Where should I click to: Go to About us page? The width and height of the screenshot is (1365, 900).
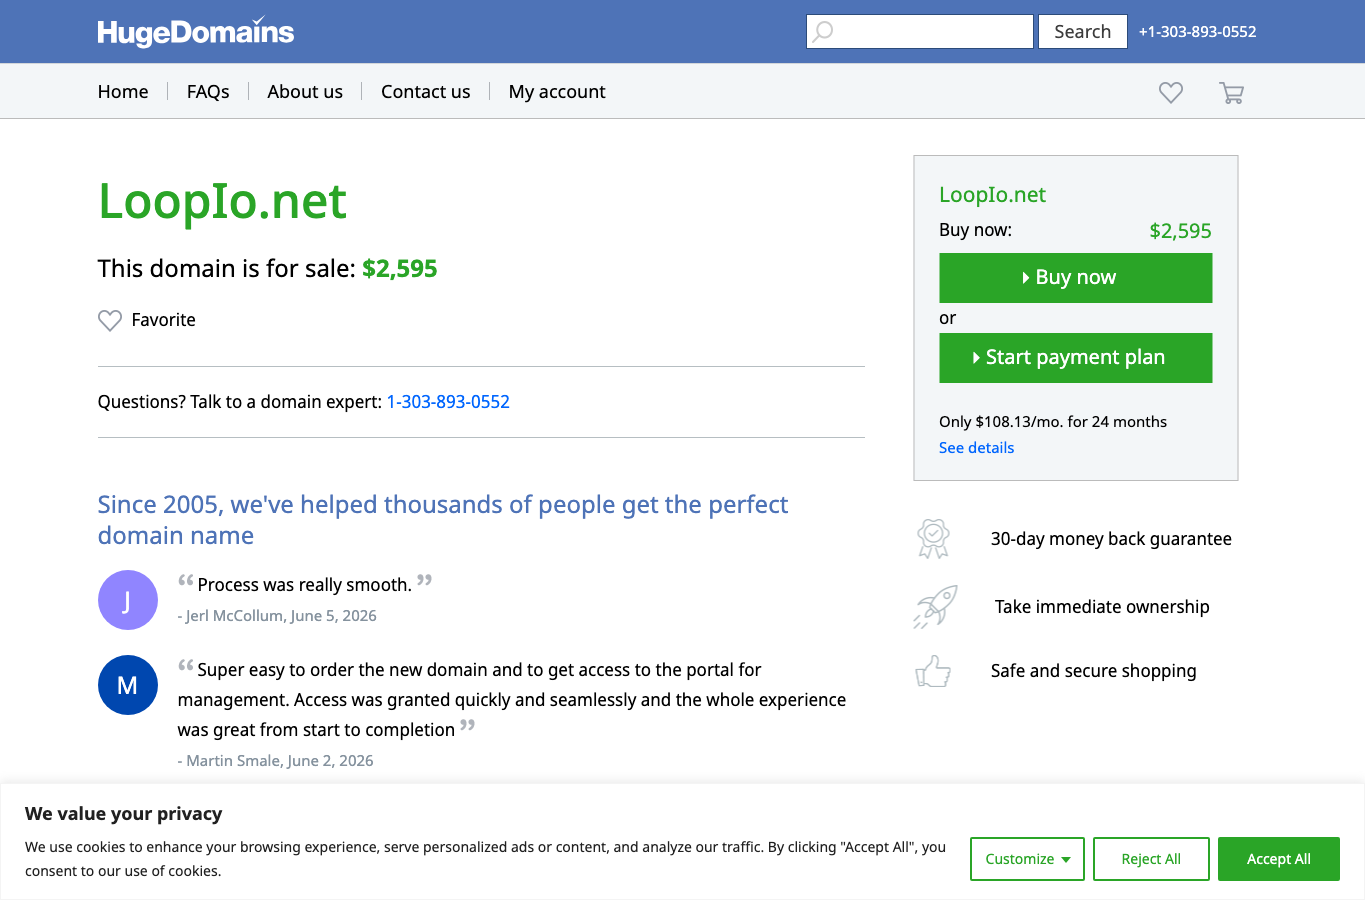305,91
